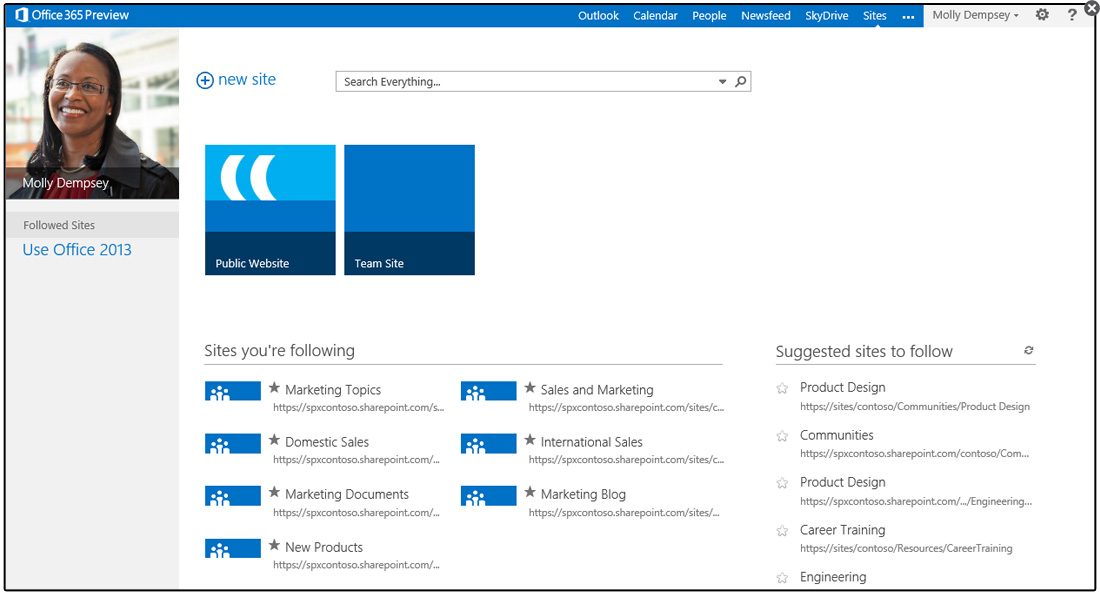
Task: Click the new site plus icon
Action: (204, 80)
